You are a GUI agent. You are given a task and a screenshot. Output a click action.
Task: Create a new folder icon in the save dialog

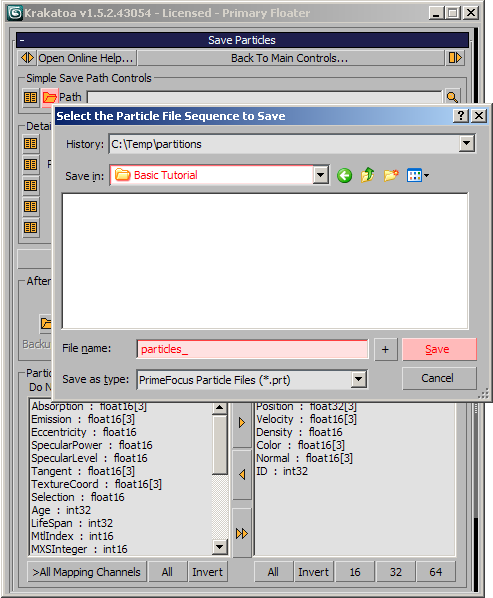[x=391, y=175]
